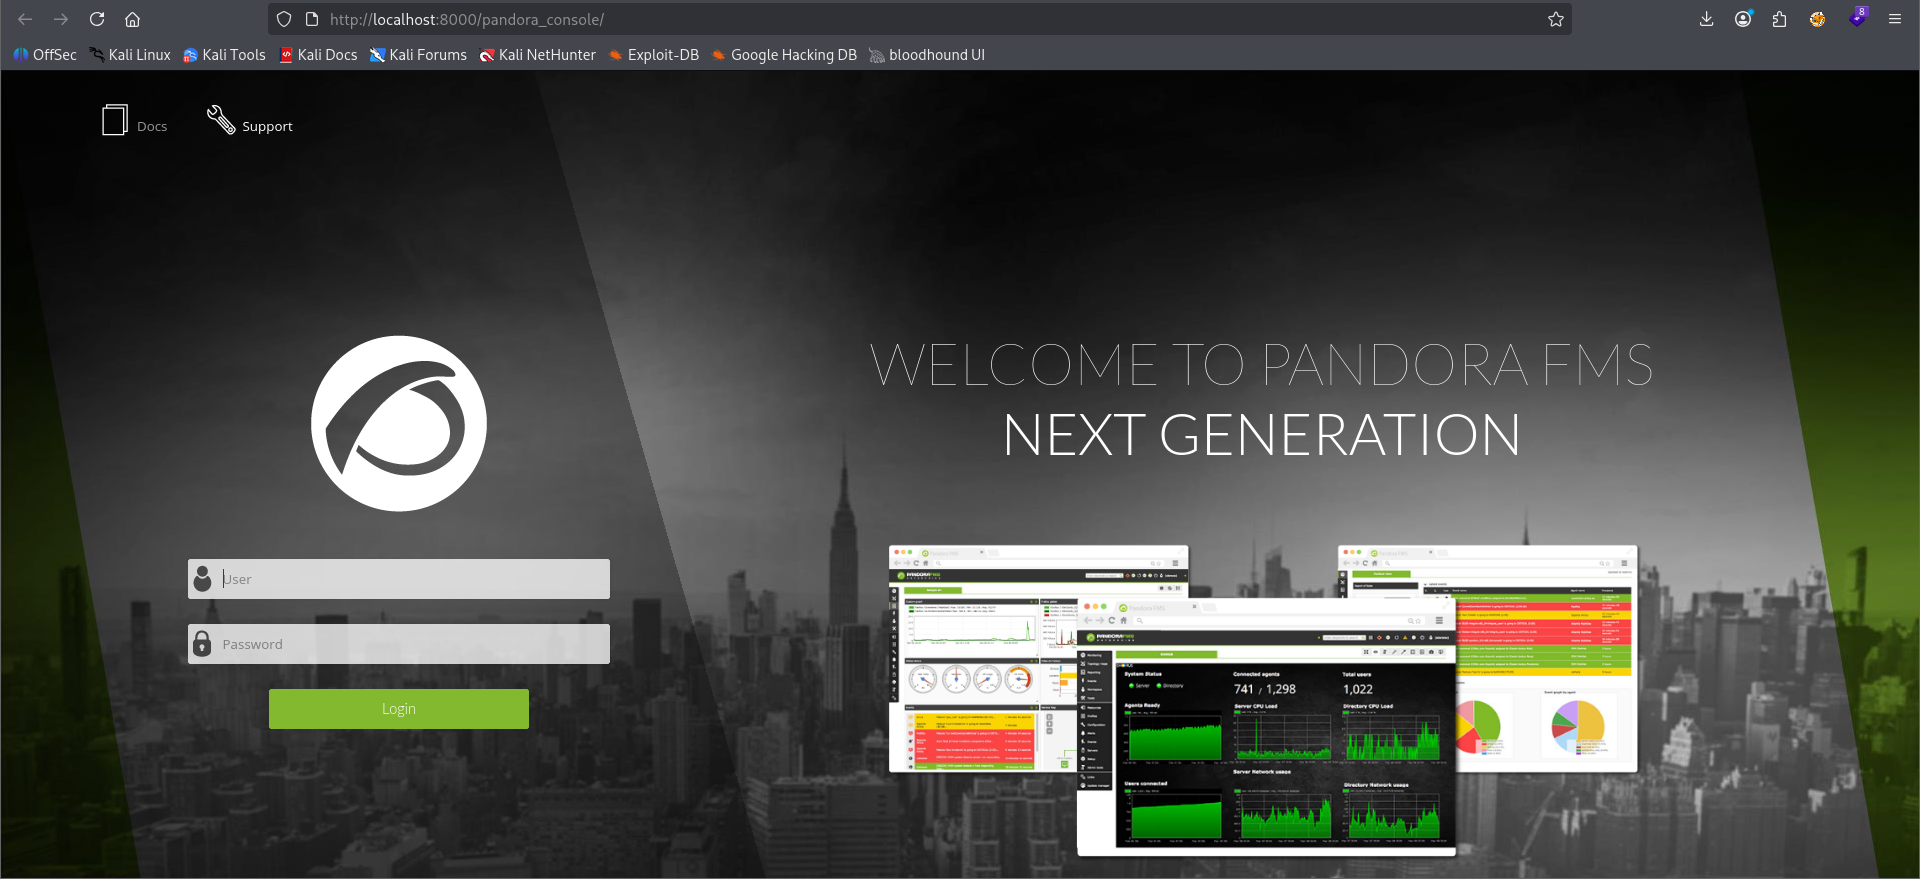Image resolution: width=1920 pixels, height=879 pixels.
Task: Click the center dark dashboard screenshot
Action: tap(1266, 727)
